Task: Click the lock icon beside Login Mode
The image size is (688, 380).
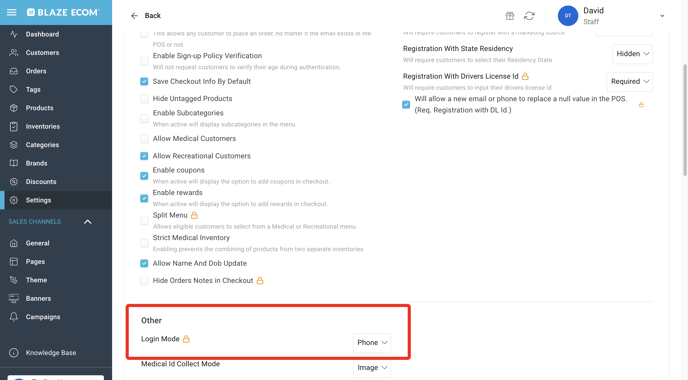Action: pos(186,339)
